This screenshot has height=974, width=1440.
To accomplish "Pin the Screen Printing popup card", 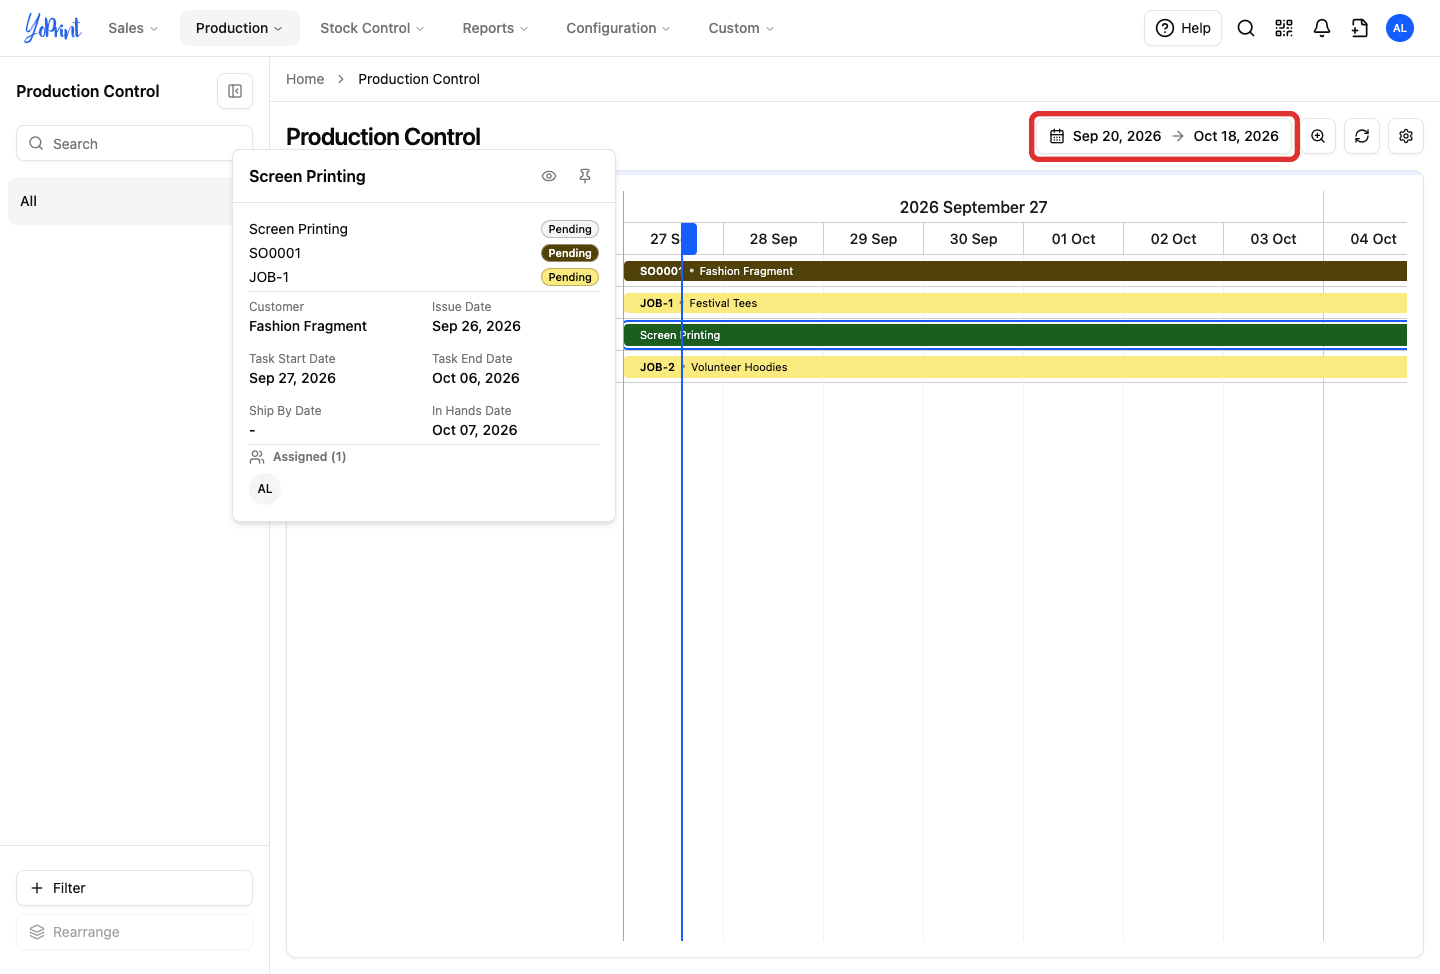I will click(585, 176).
